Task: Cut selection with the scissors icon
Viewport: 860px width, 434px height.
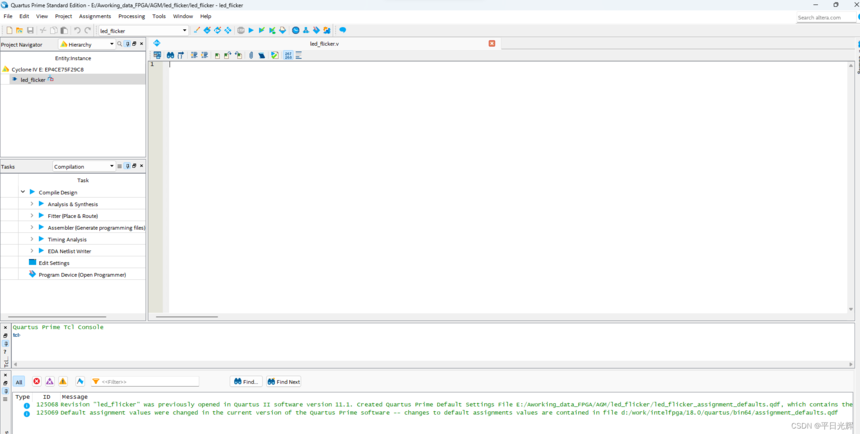Action: [43, 30]
